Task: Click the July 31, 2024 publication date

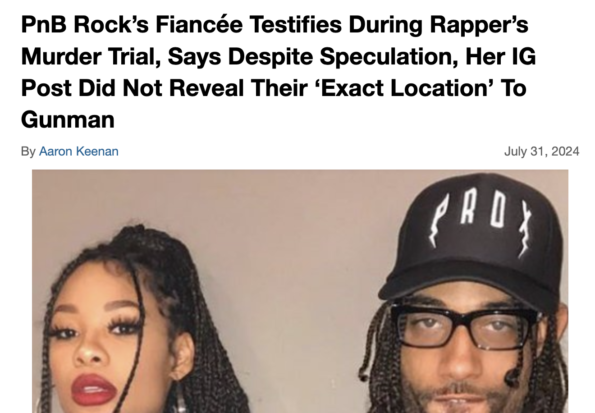Action: 541,151
